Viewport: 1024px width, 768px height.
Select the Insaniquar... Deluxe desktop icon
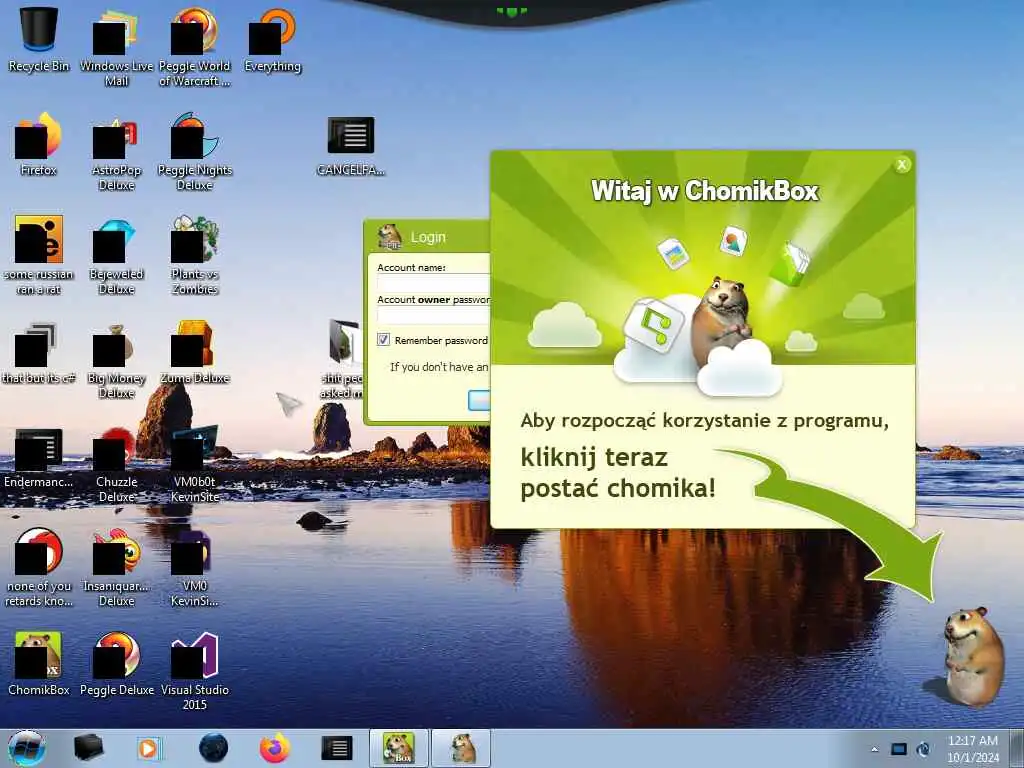pos(116,568)
